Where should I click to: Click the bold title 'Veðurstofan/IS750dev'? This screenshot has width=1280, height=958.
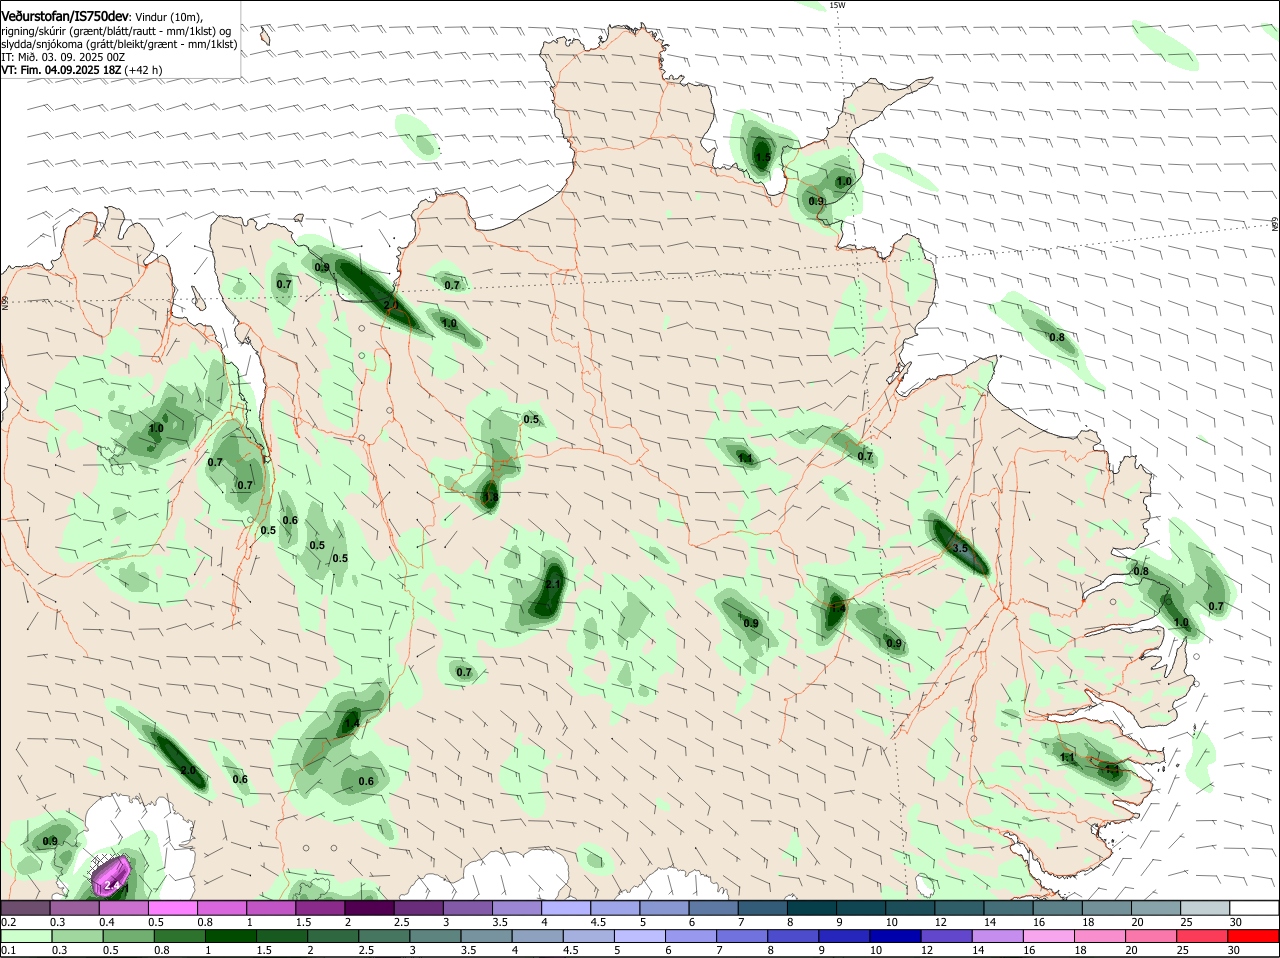(65, 16)
